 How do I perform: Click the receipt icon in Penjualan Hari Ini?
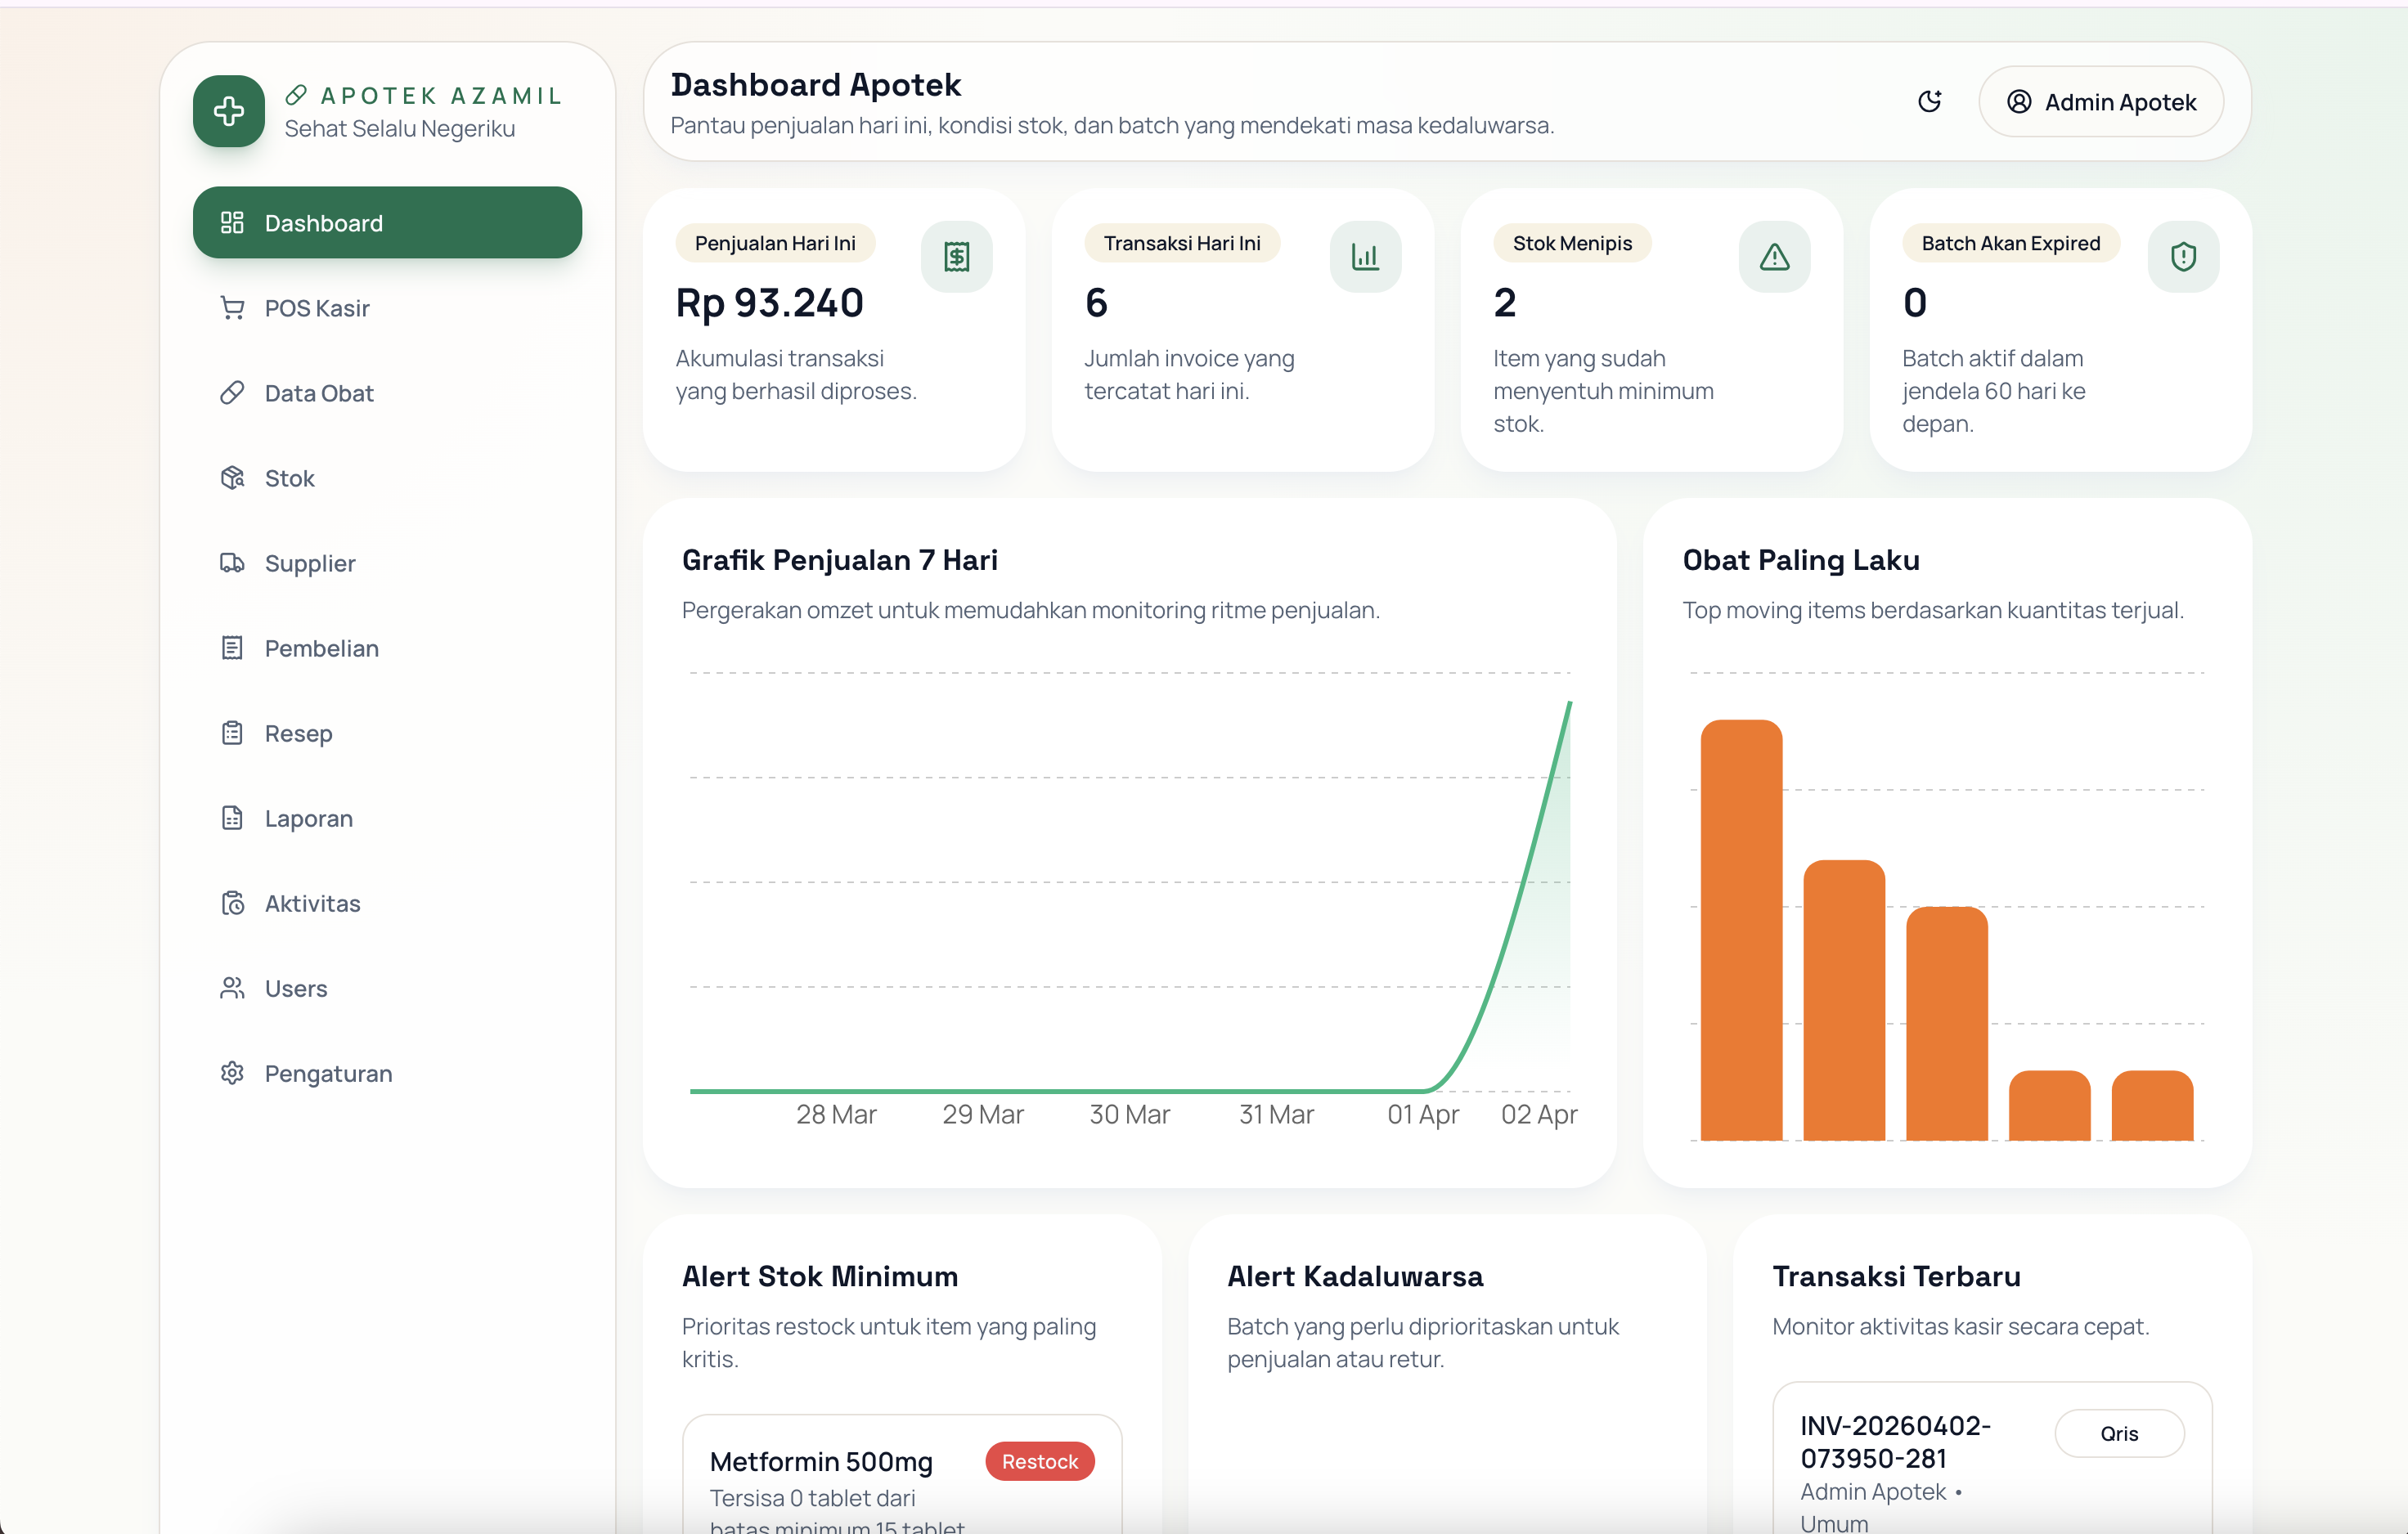(956, 257)
